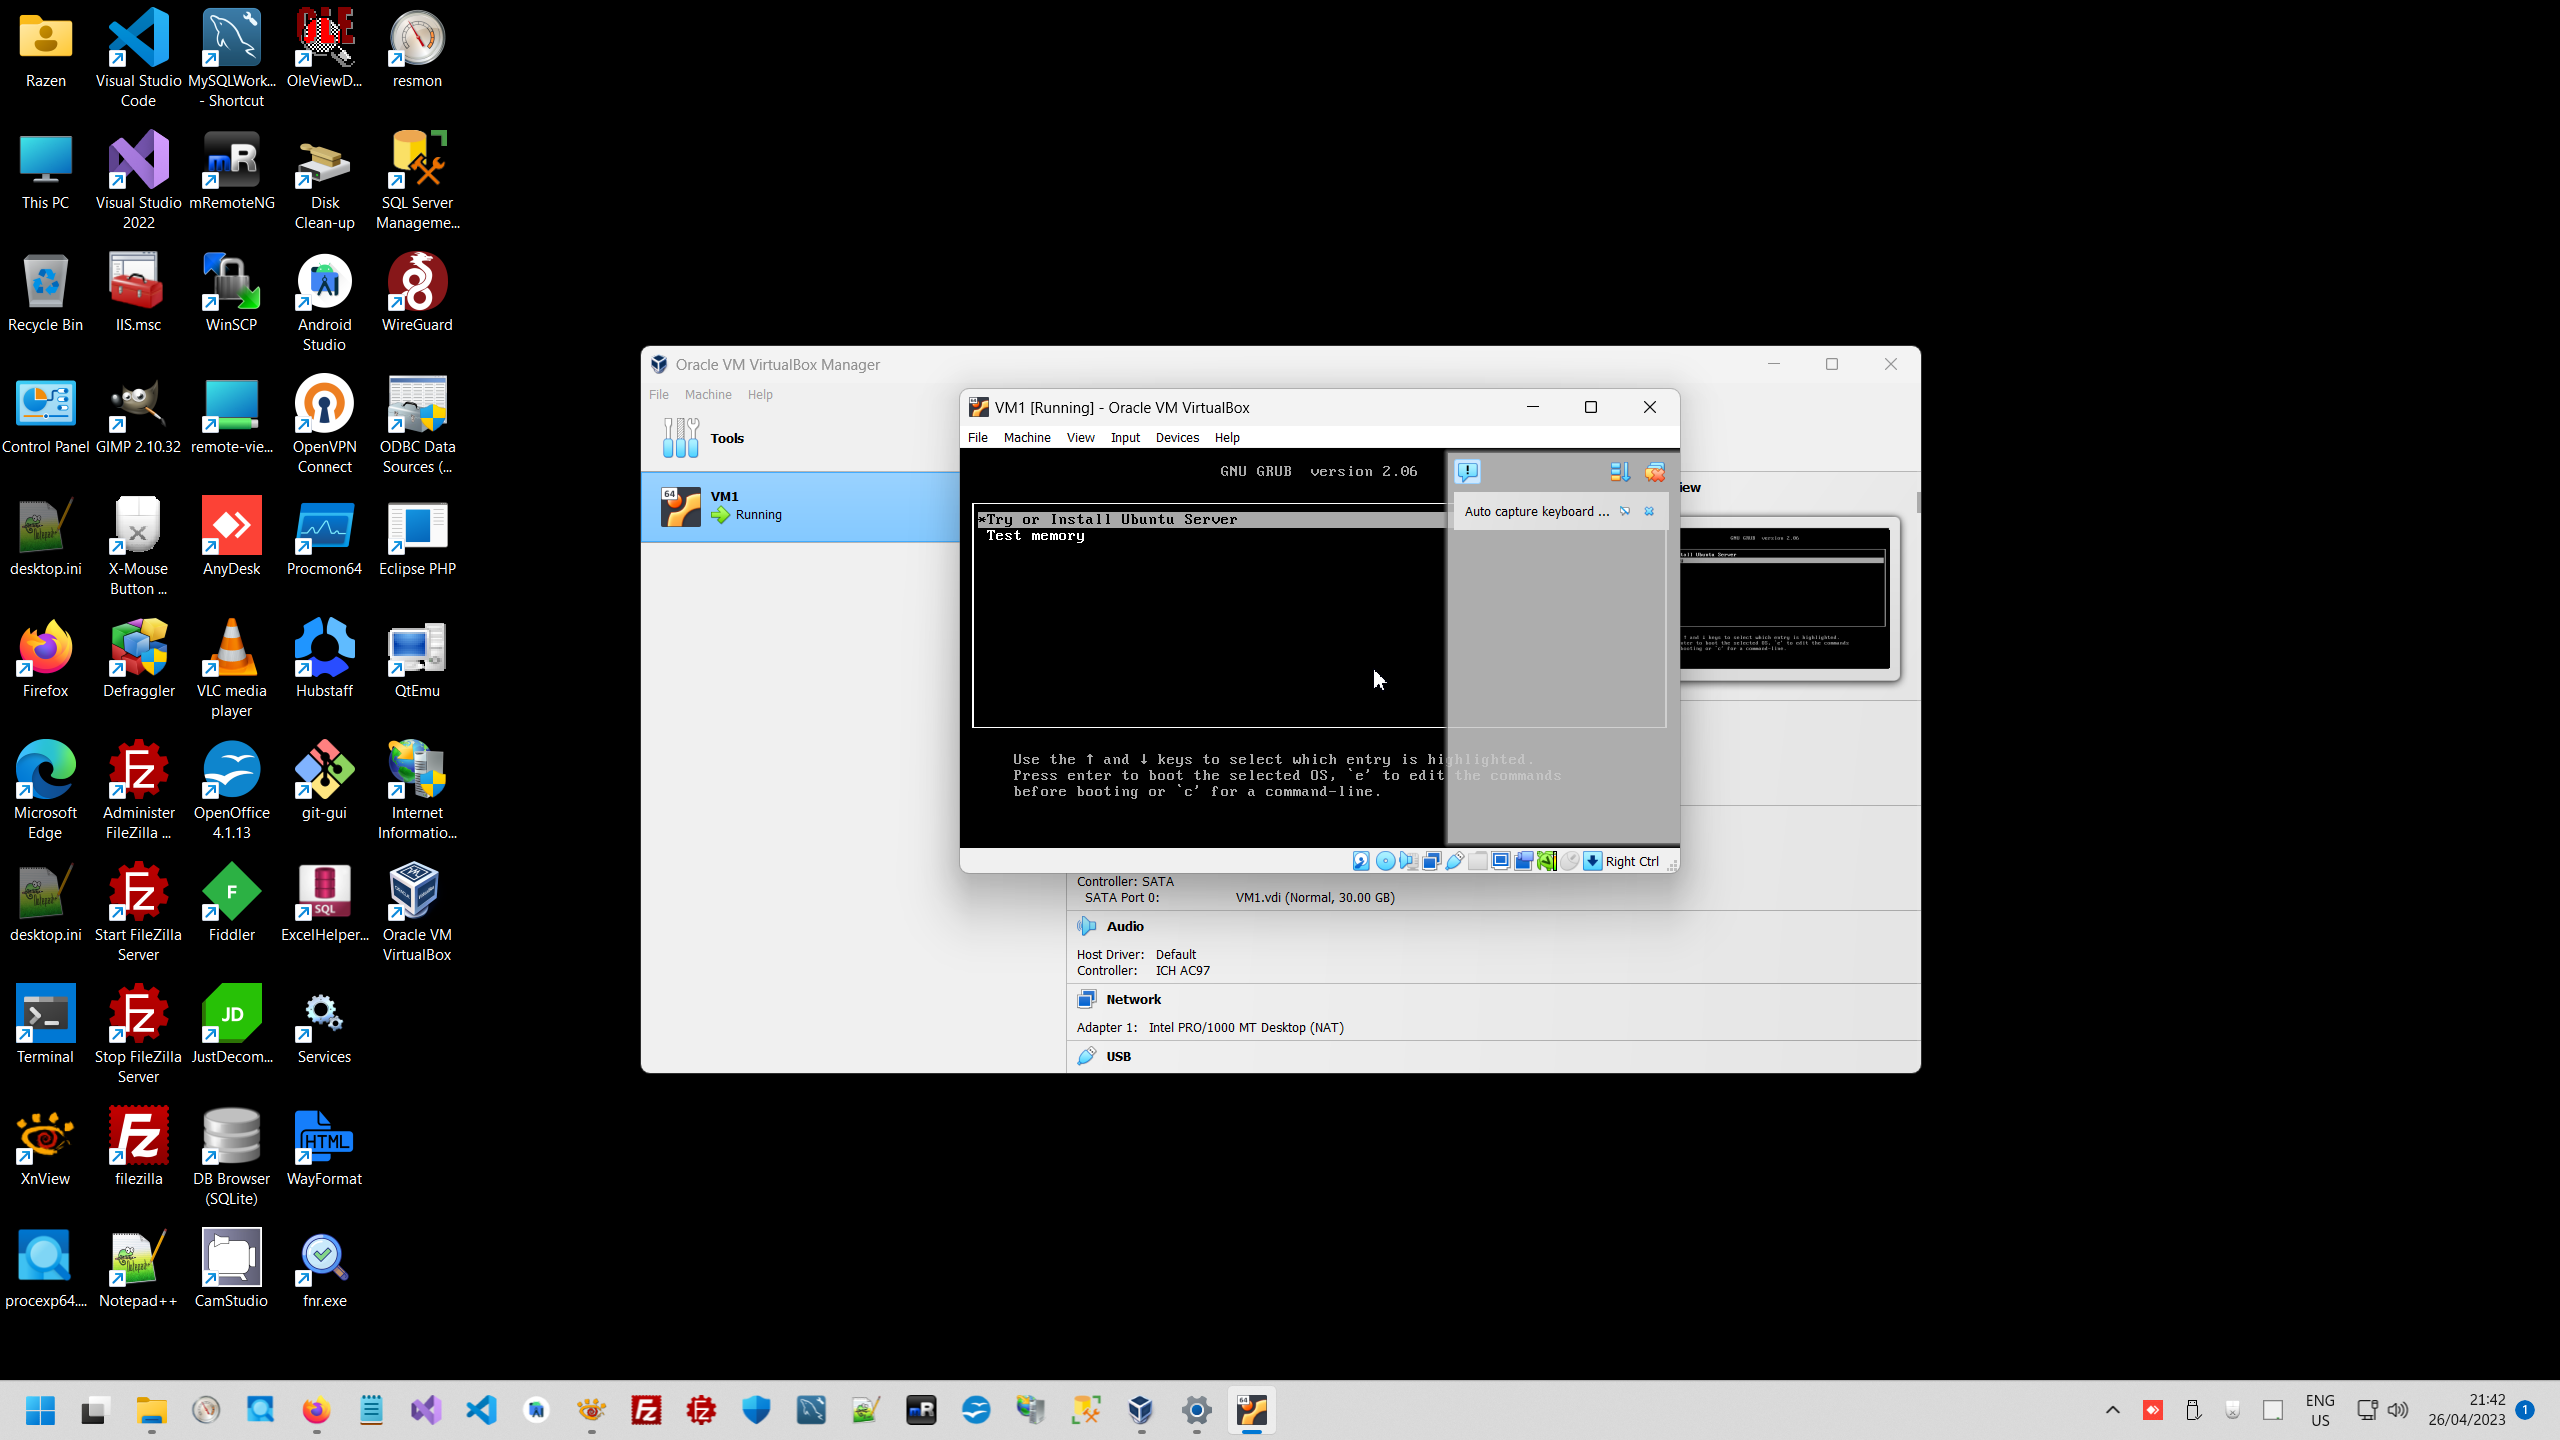Click the Network section header
This screenshot has width=2560, height=1440.
[1133, 999]
